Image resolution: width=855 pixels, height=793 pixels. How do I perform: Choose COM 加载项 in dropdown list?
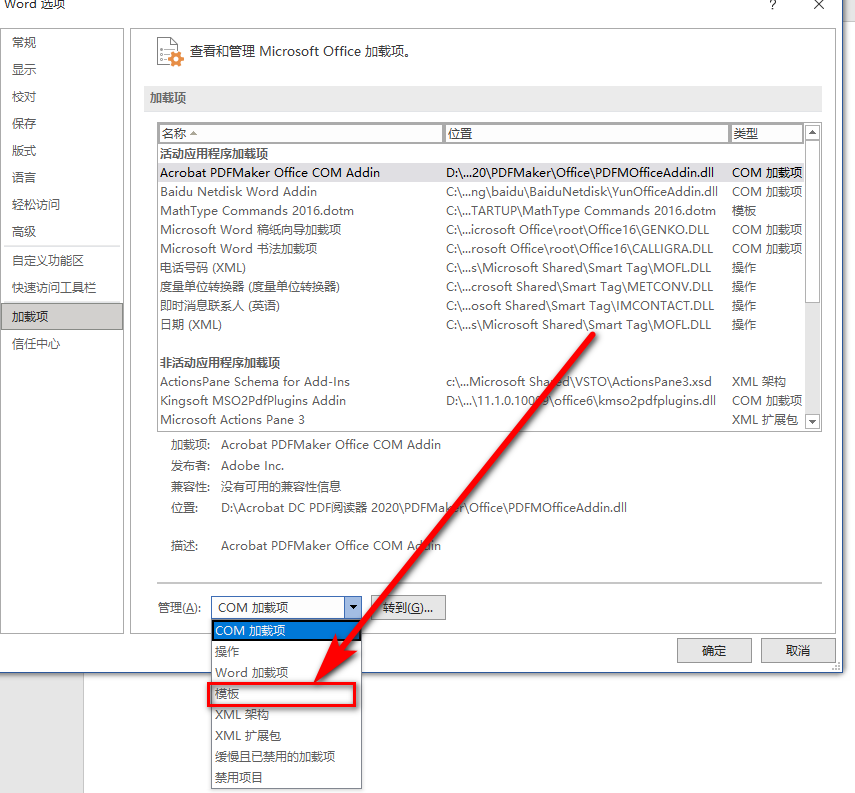coord(286,630)
